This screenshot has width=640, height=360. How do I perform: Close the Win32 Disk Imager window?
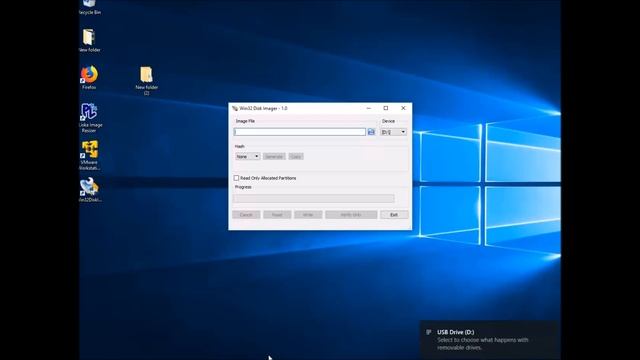pos(403,108)
